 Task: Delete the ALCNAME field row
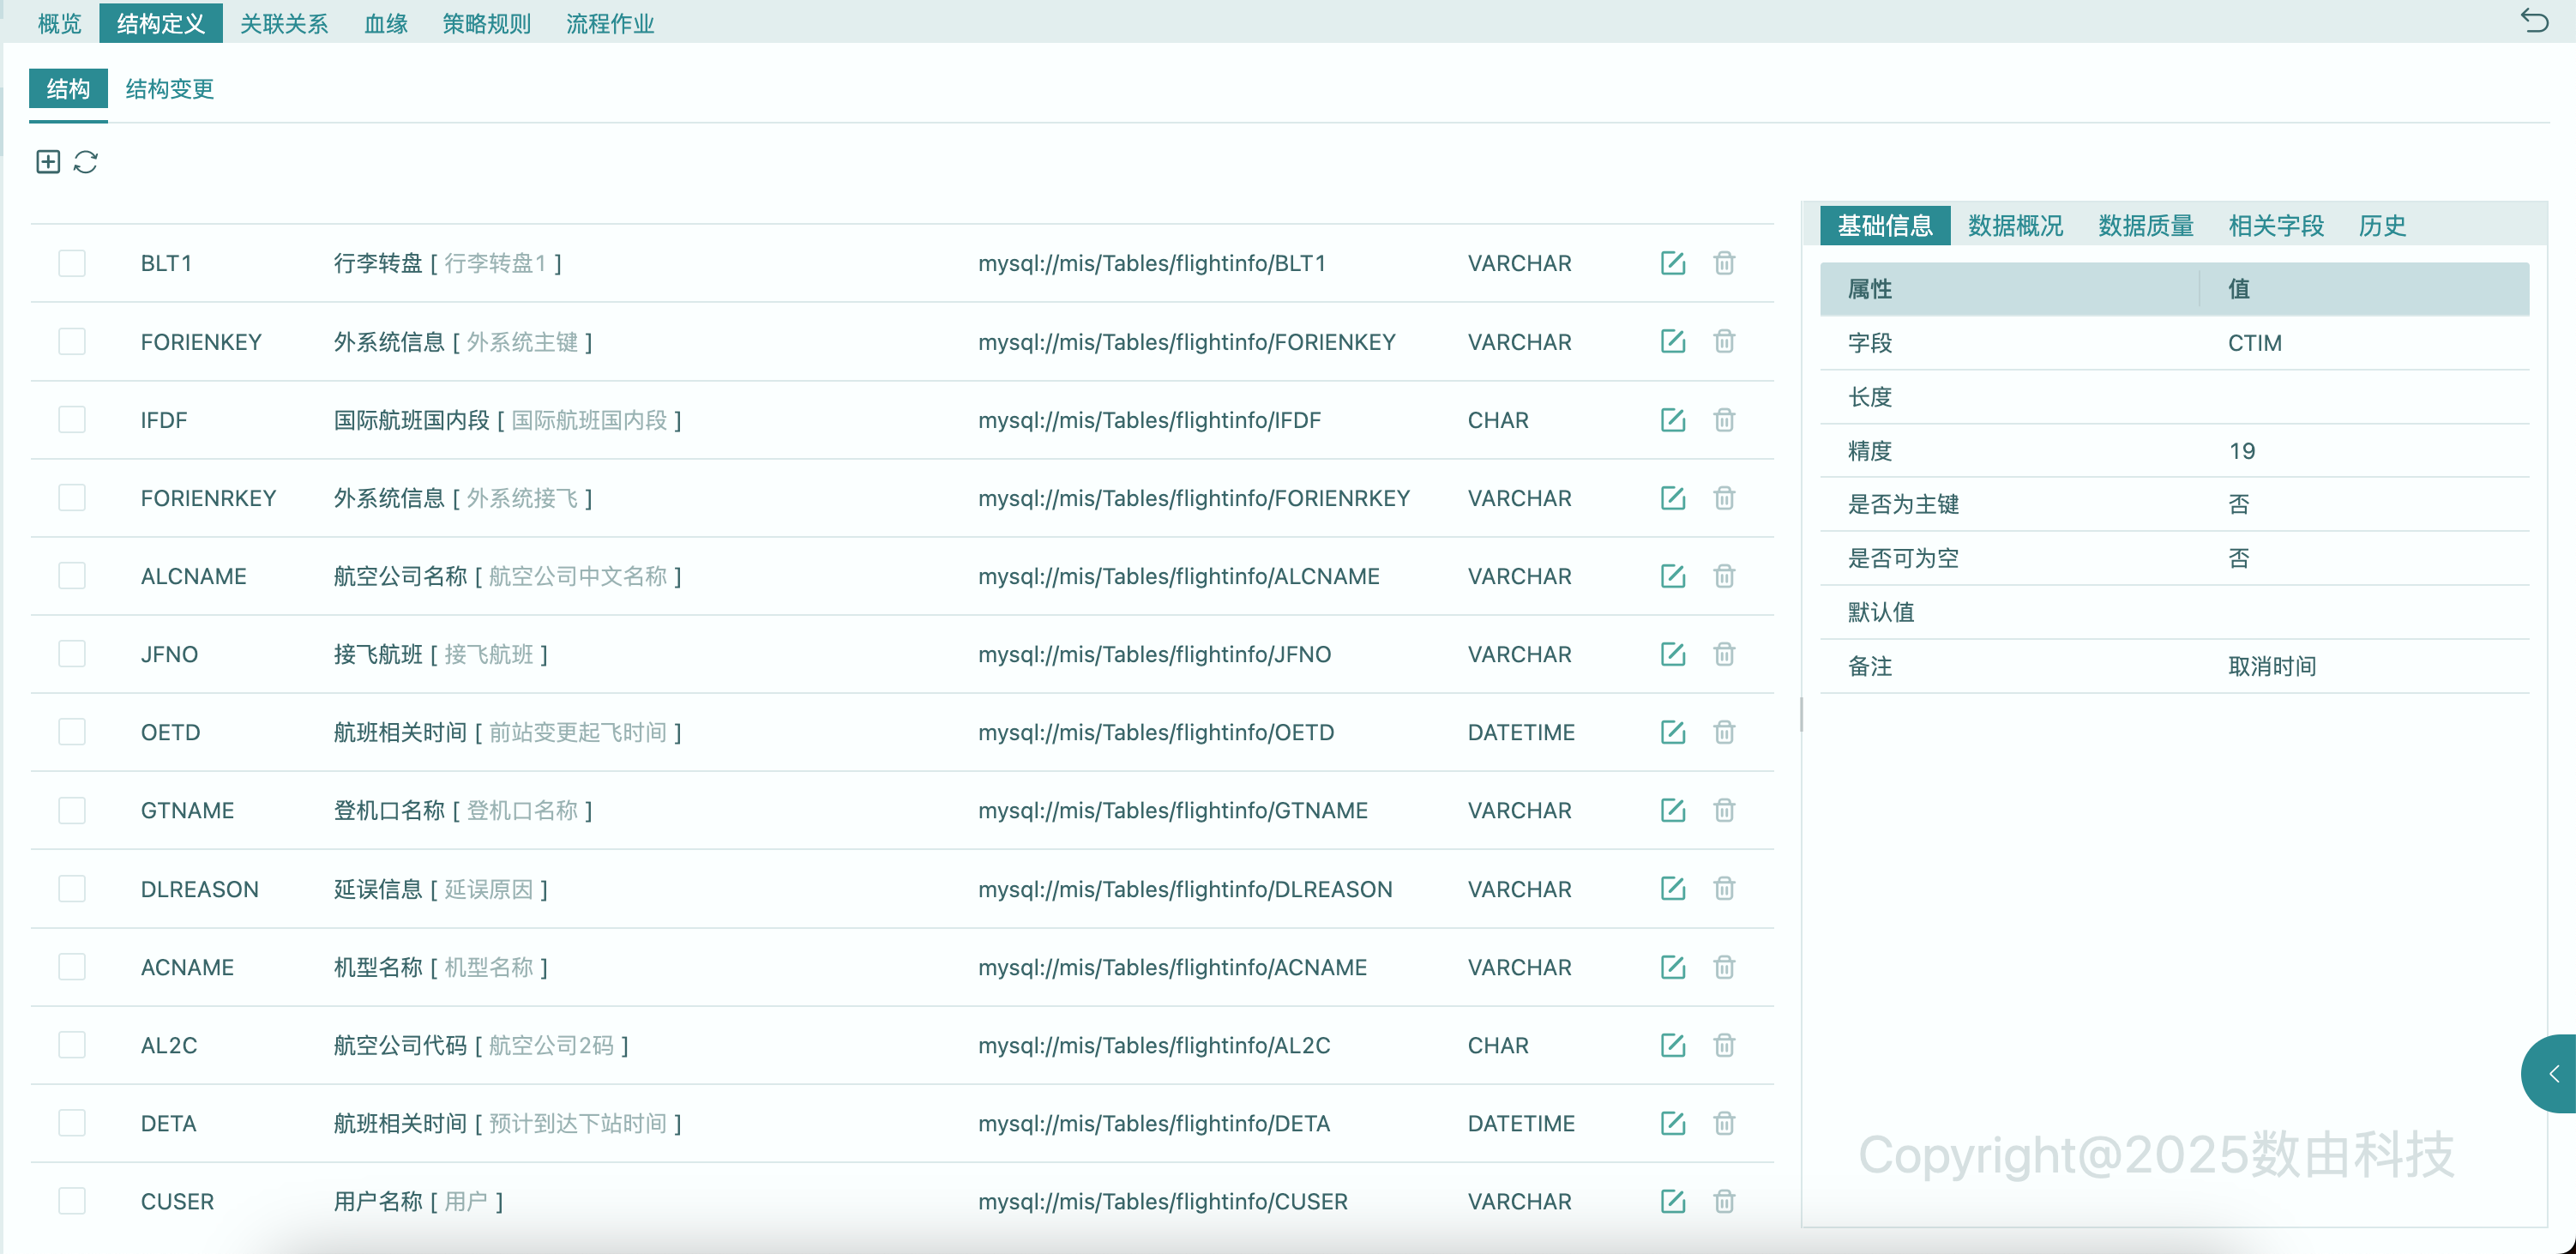click(x=1724, y=576)
